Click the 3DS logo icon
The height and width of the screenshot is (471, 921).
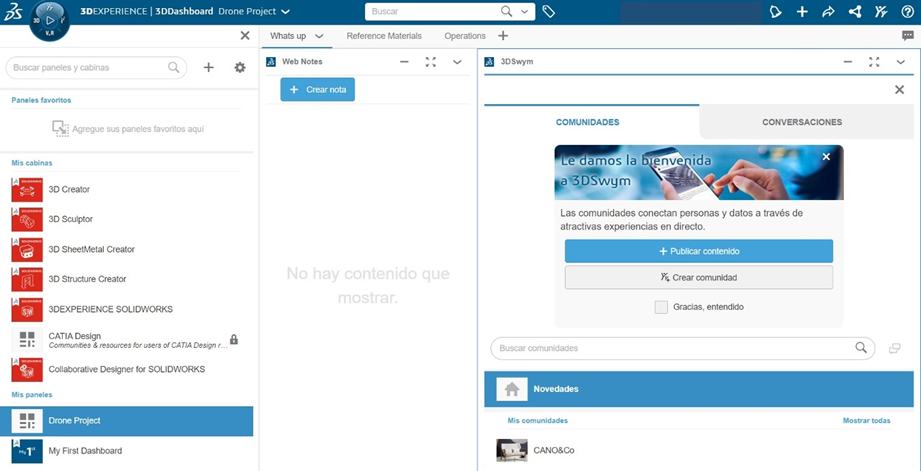(x=13, y=12)
